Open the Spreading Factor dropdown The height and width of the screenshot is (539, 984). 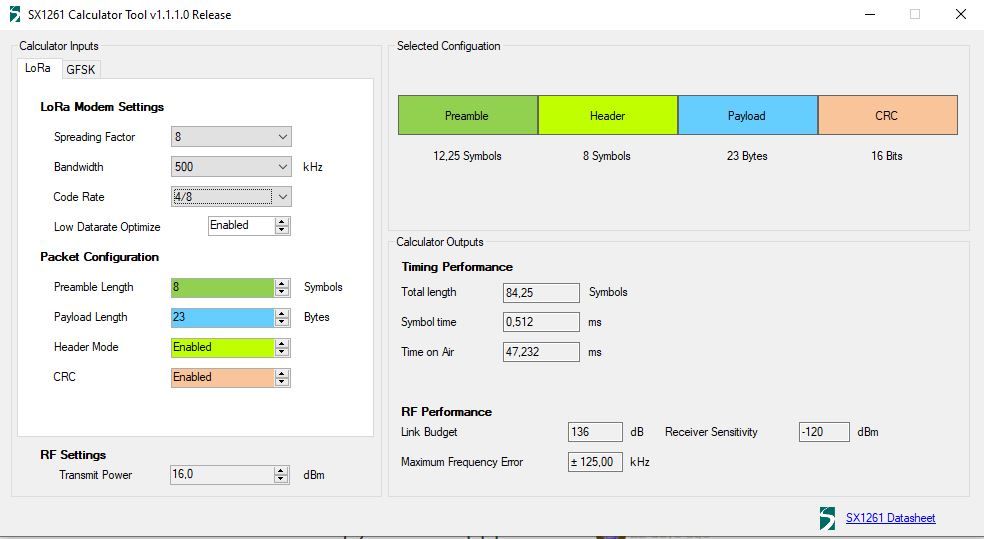pyautogui.click(x=231, y=136)
